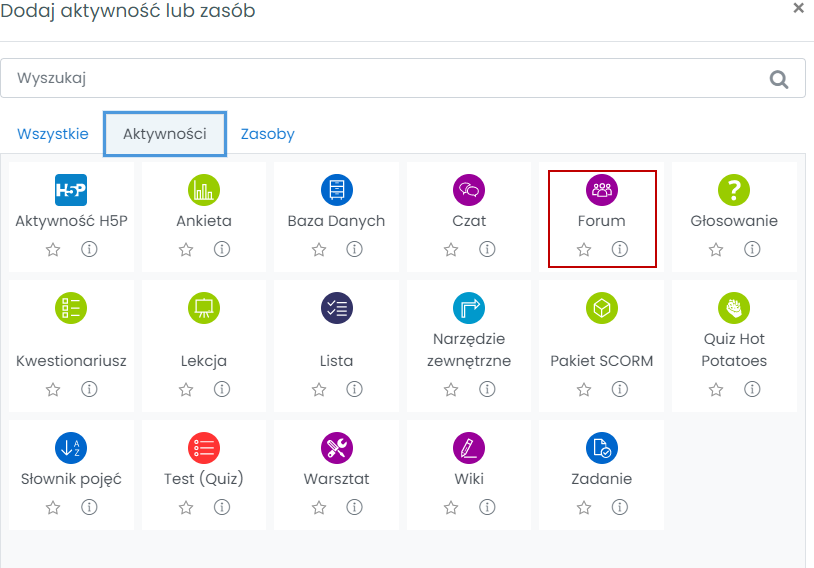Viewport: 814px width, 568px height.
Task: Add a Wiki activity
Action: [x=469, y=447]
